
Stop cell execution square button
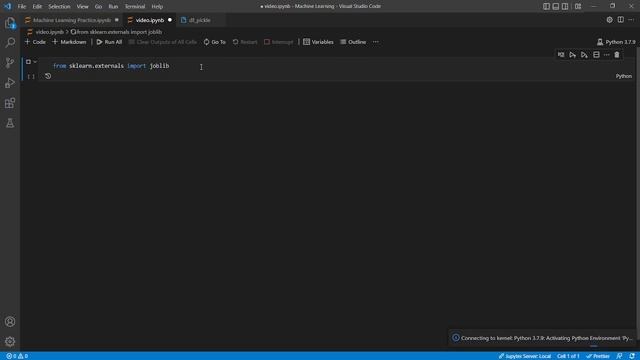pos(28,62)
